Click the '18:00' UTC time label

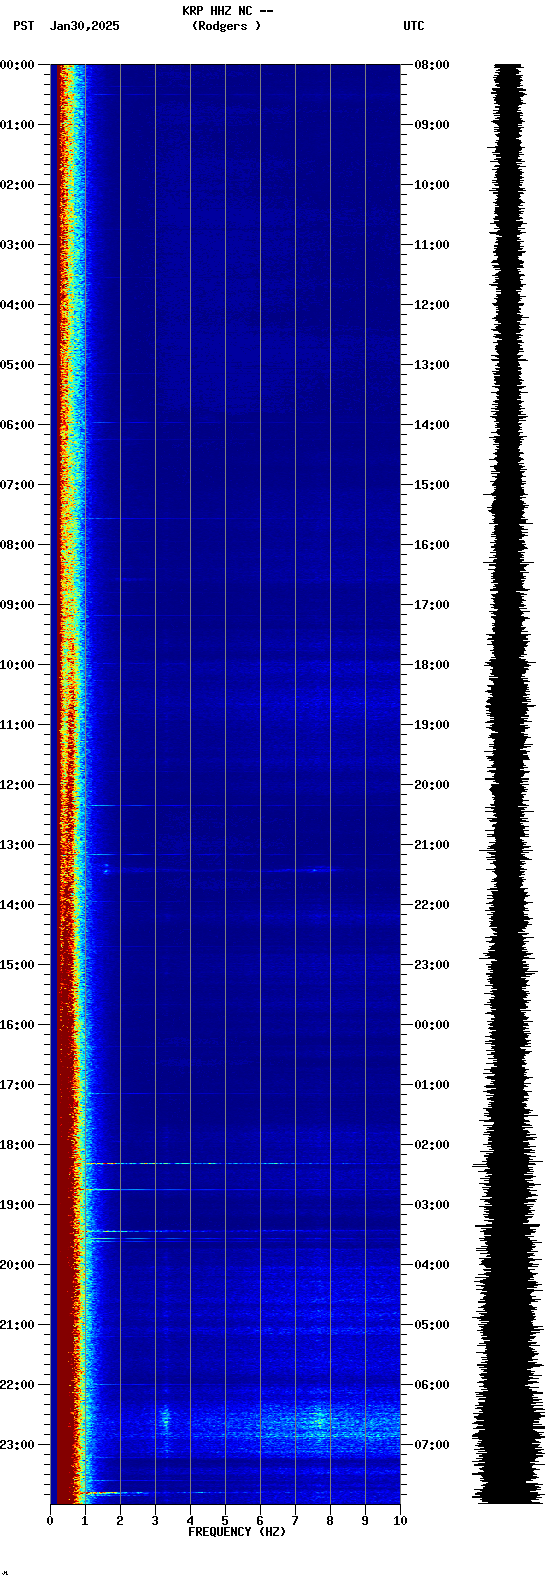[x=432, y=665]
